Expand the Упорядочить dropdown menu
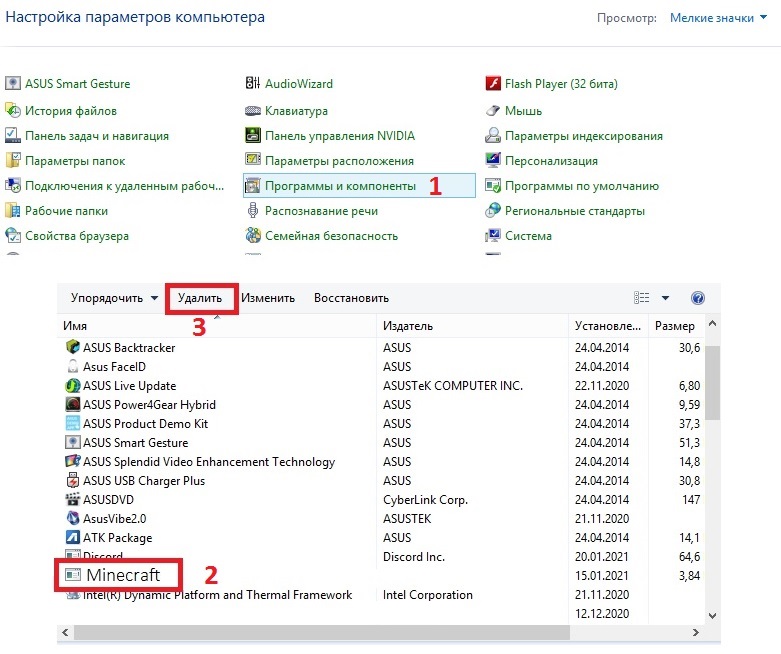The image size is (781, 654). pos(114,298)
